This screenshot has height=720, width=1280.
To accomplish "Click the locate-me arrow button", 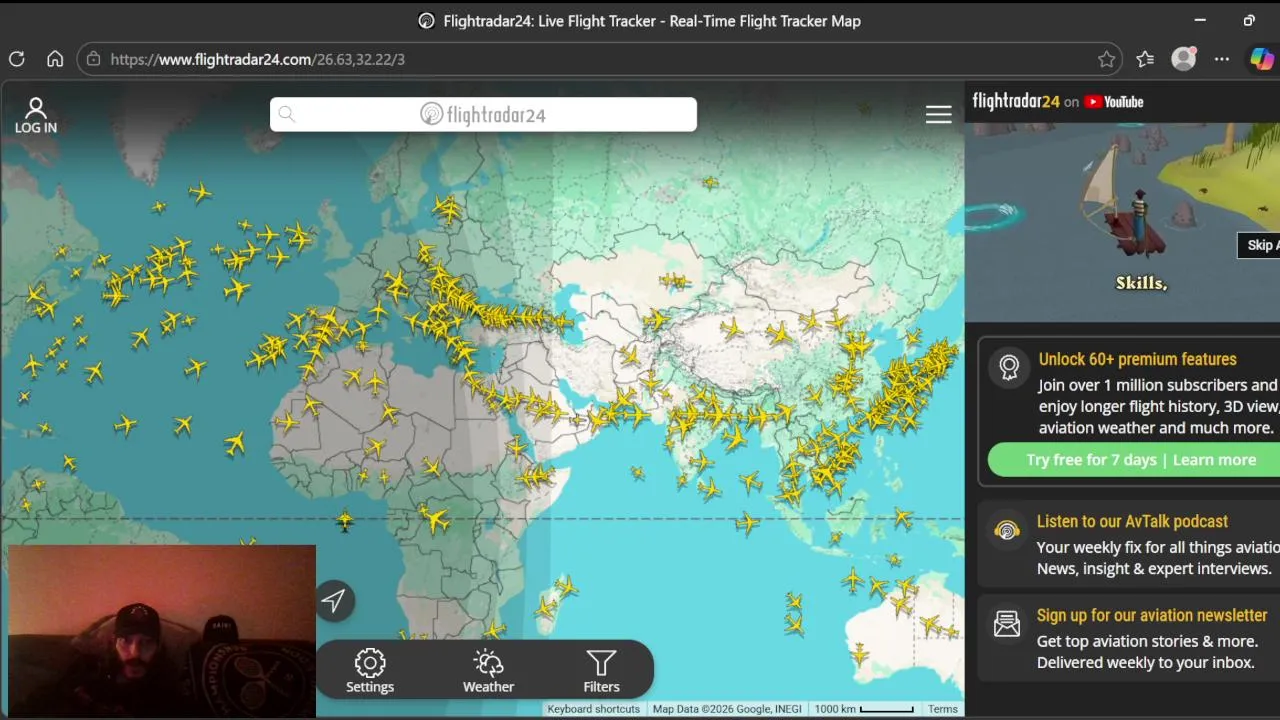I will point(334,600).
